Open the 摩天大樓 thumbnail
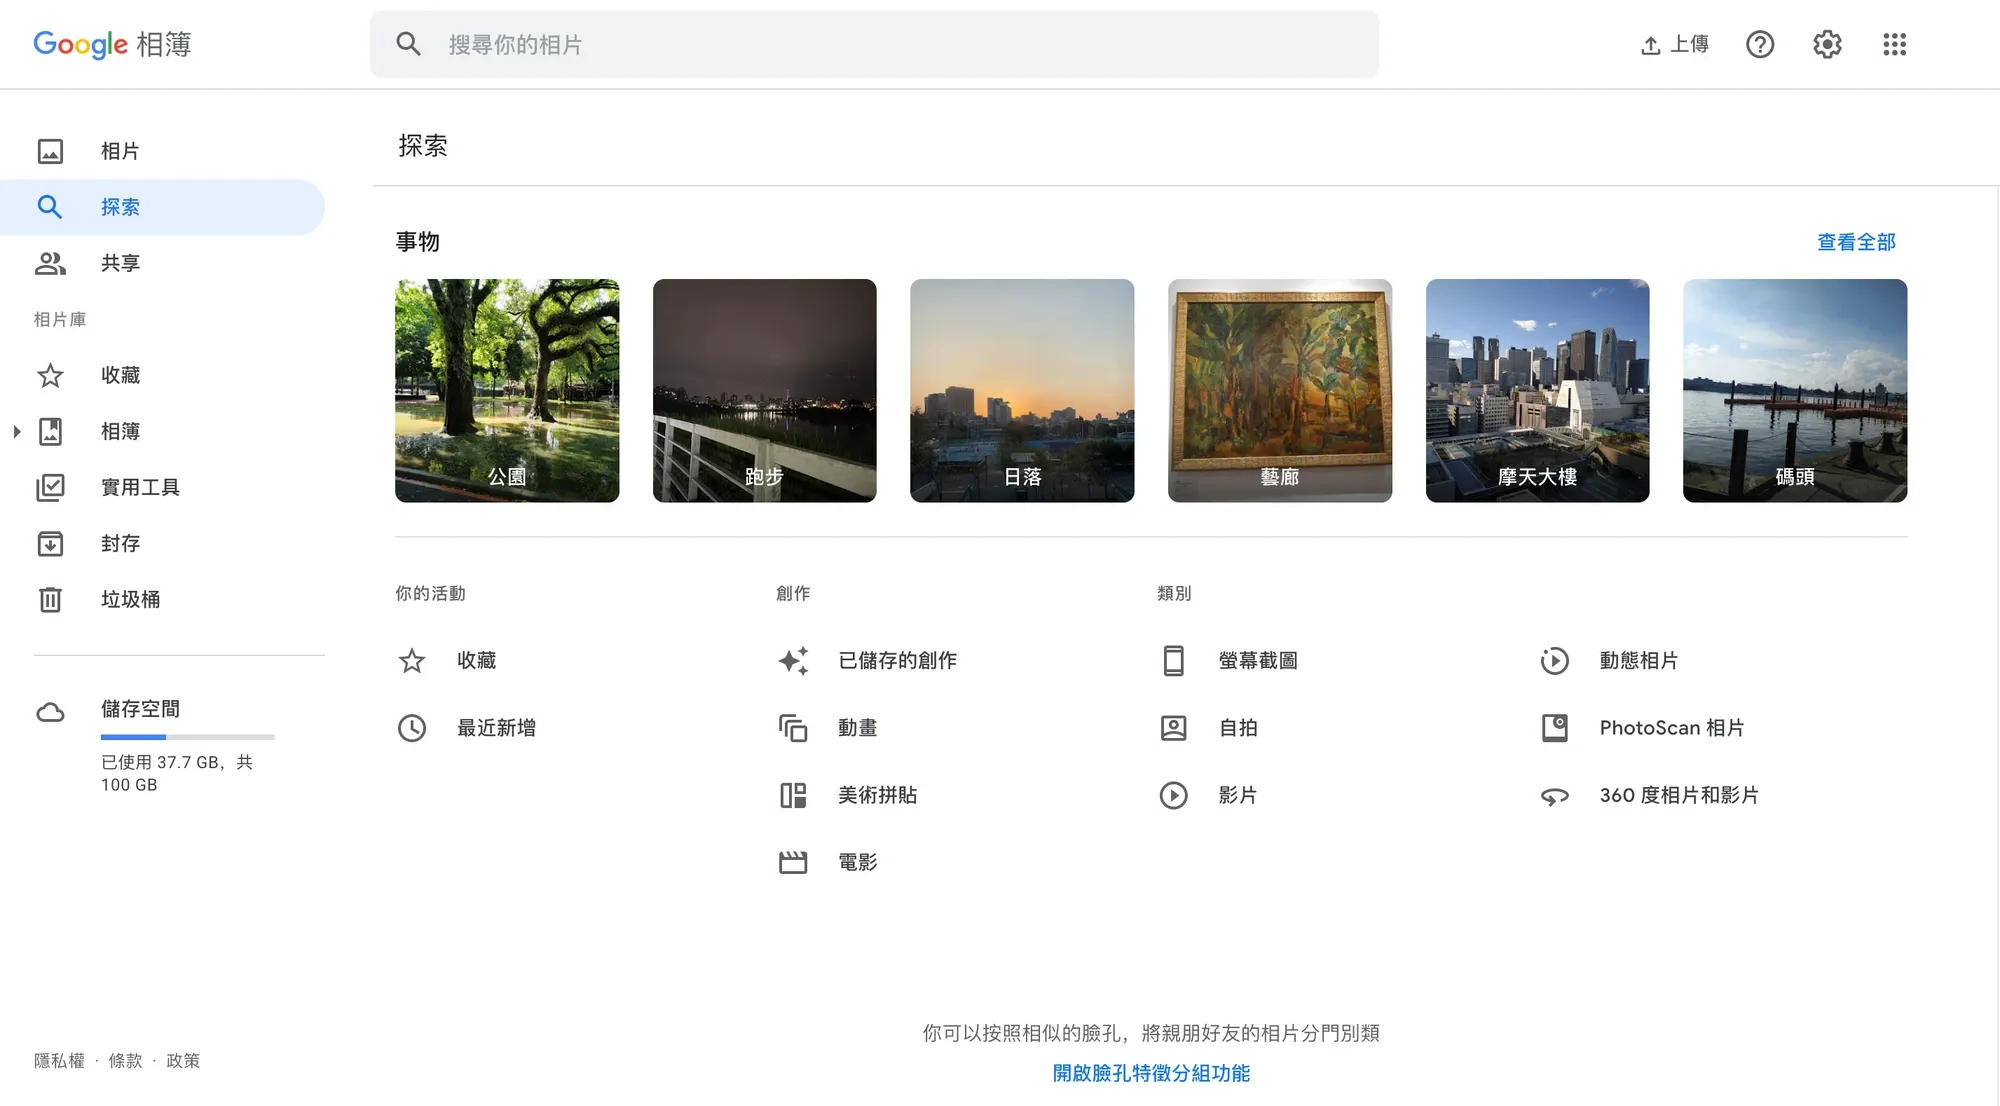 (1537, 390)
